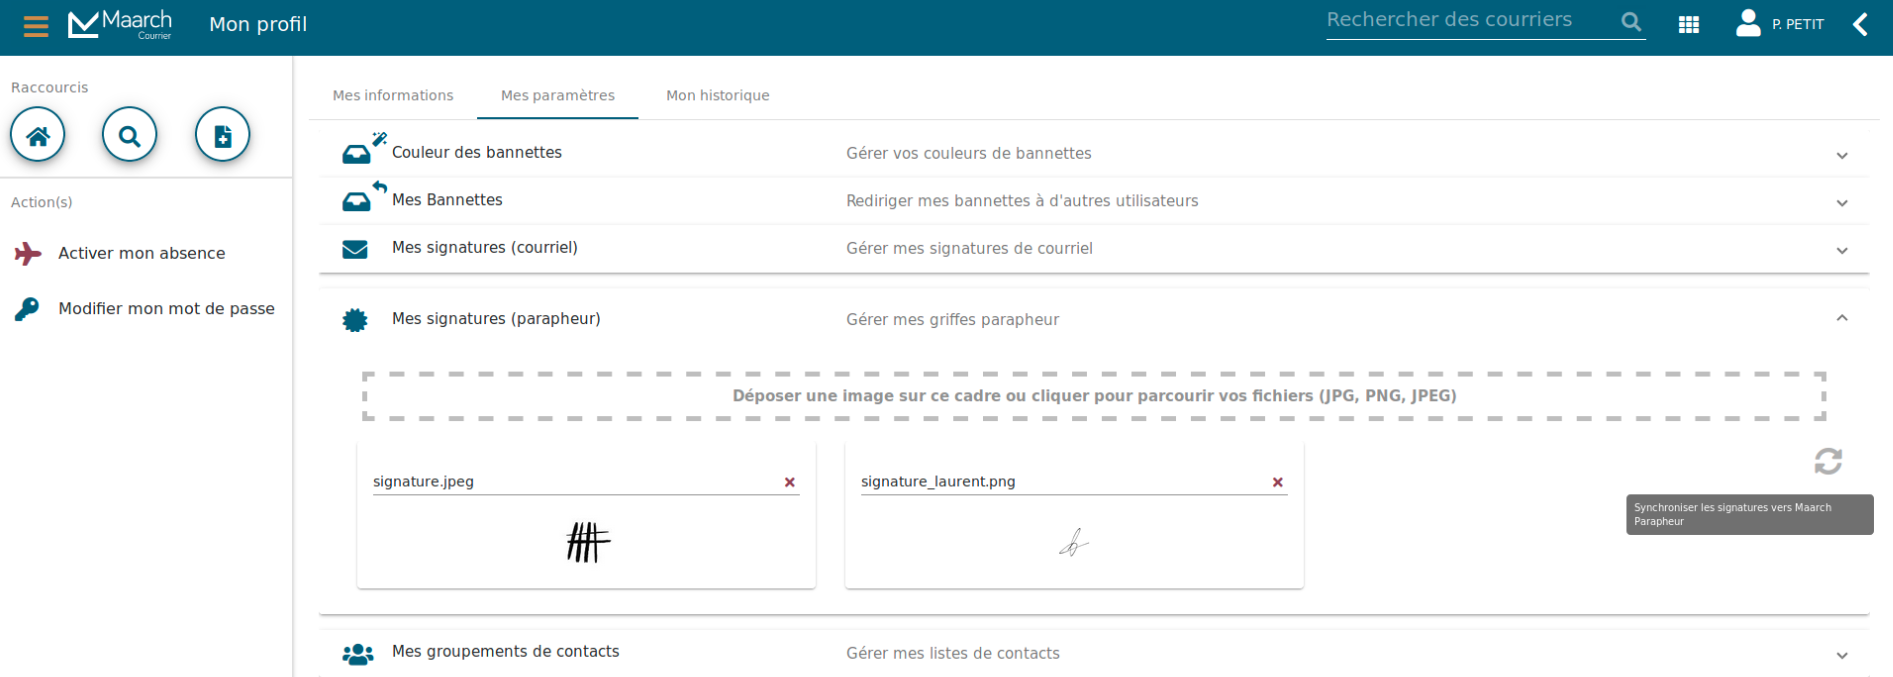Collapse Mes signatures (parapheur) chevron

(x=1842, y=318)
